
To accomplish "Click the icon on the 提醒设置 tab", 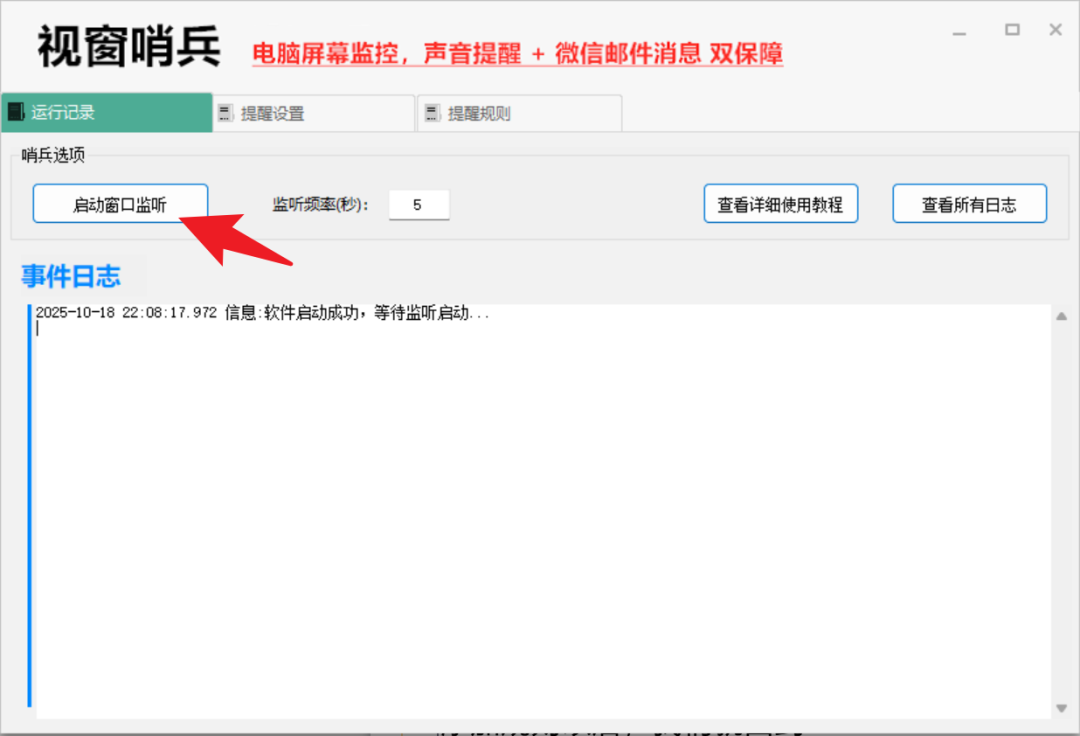I will pyautogui.click(x=225, y=112).
